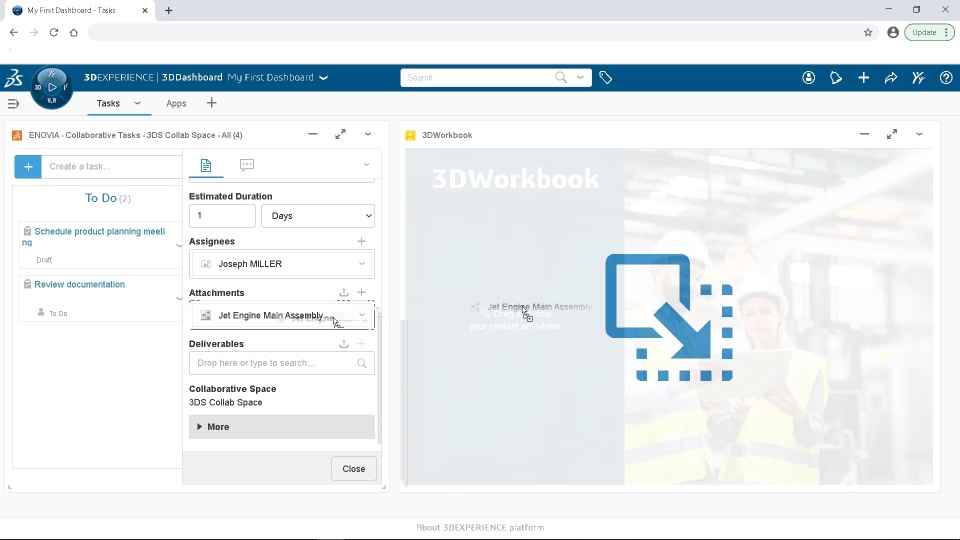Expand the More section
Image resolution: width=960 pixels, height=540 pixels.
click(x=282, y=427)
